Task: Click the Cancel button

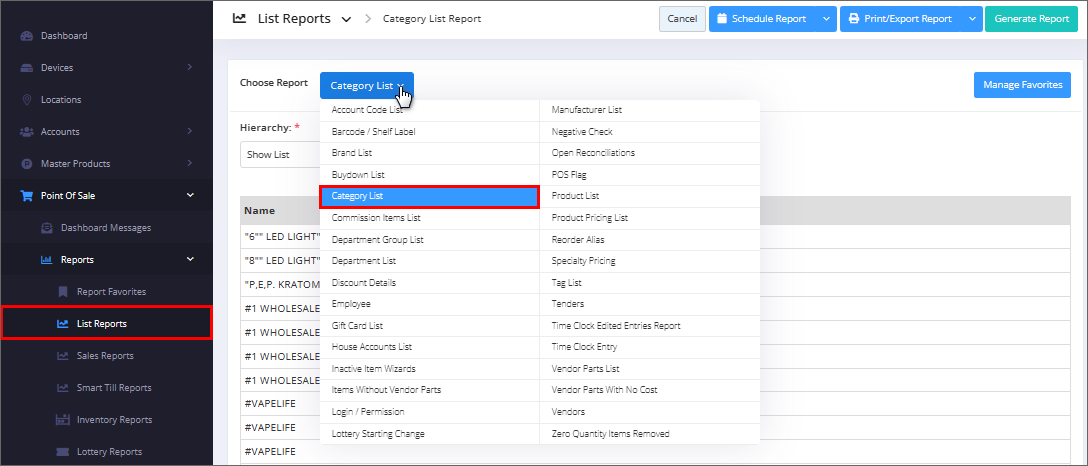Action: click(682, 19)
